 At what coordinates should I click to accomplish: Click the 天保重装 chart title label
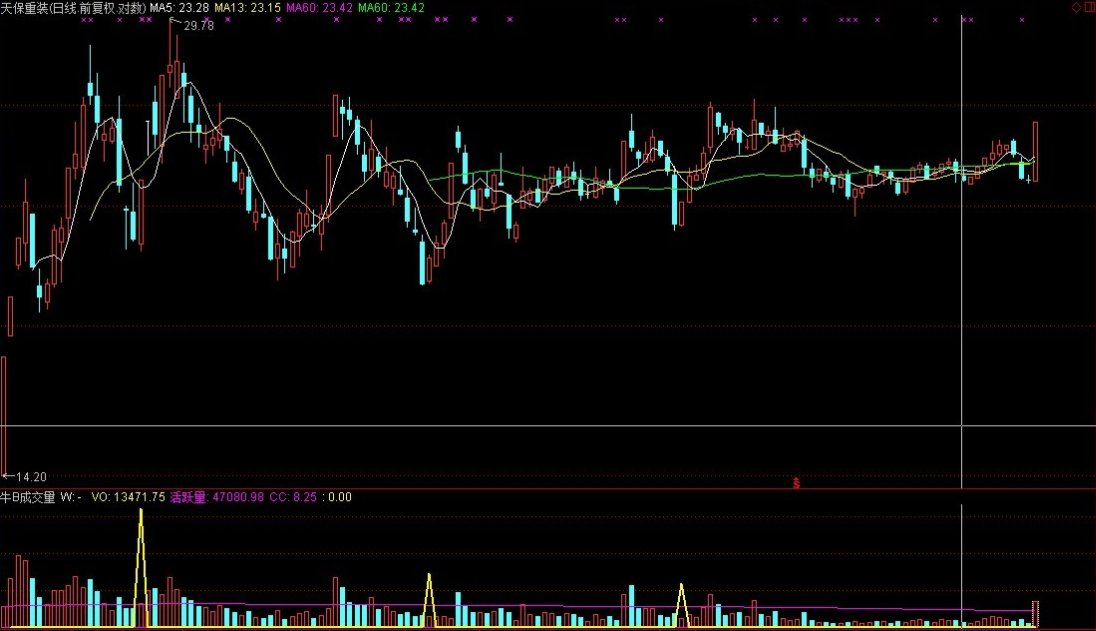point(73,8)
